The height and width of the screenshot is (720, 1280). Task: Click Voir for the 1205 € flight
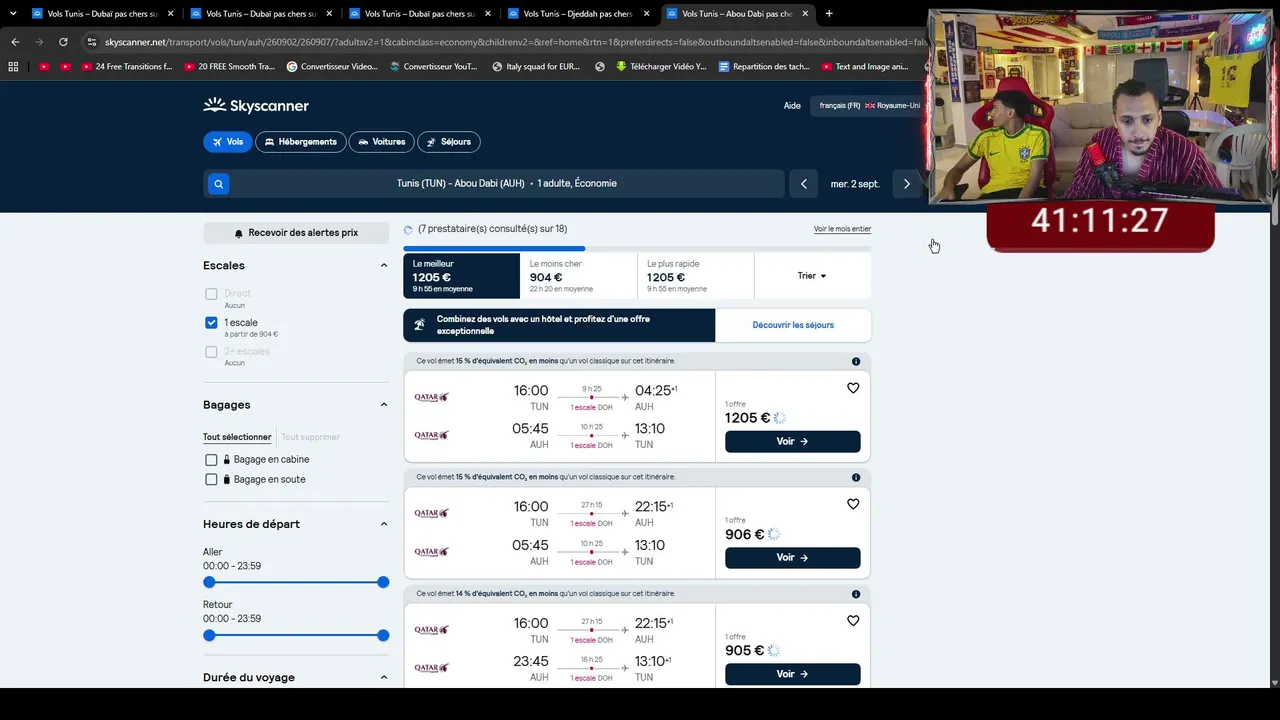click(792, 441)
